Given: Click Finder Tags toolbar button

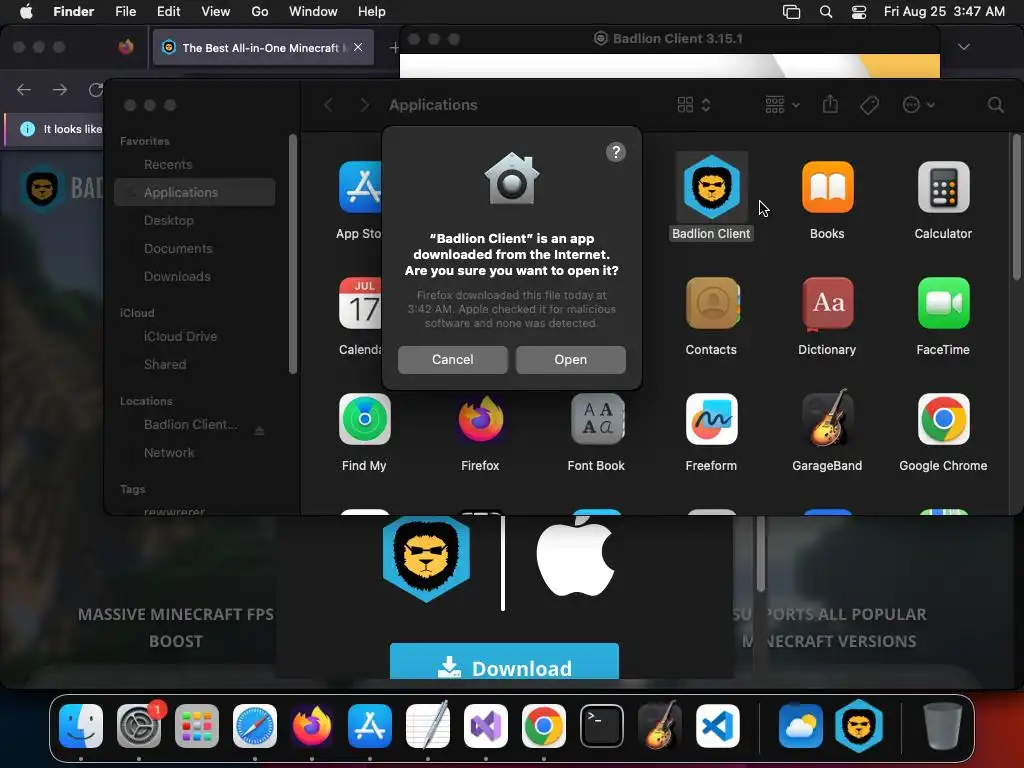Looking at the screenshot, I should [x=869, y=105].
